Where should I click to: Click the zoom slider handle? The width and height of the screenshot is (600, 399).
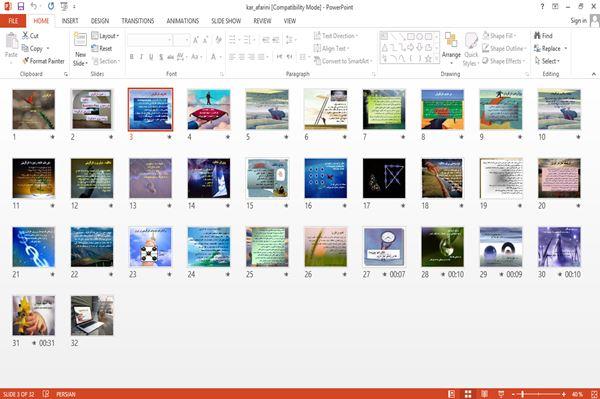tap(522, 394)
